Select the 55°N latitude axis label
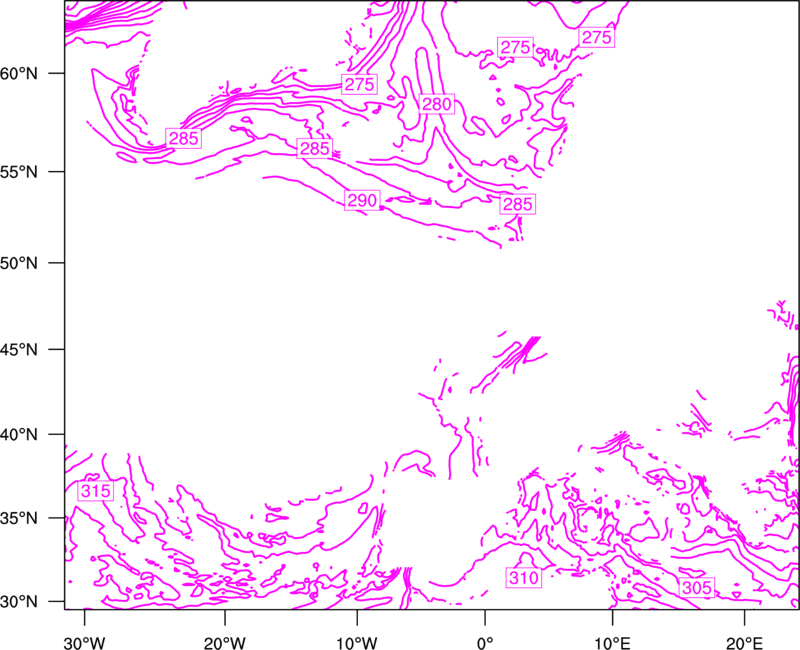 point(19,172)
